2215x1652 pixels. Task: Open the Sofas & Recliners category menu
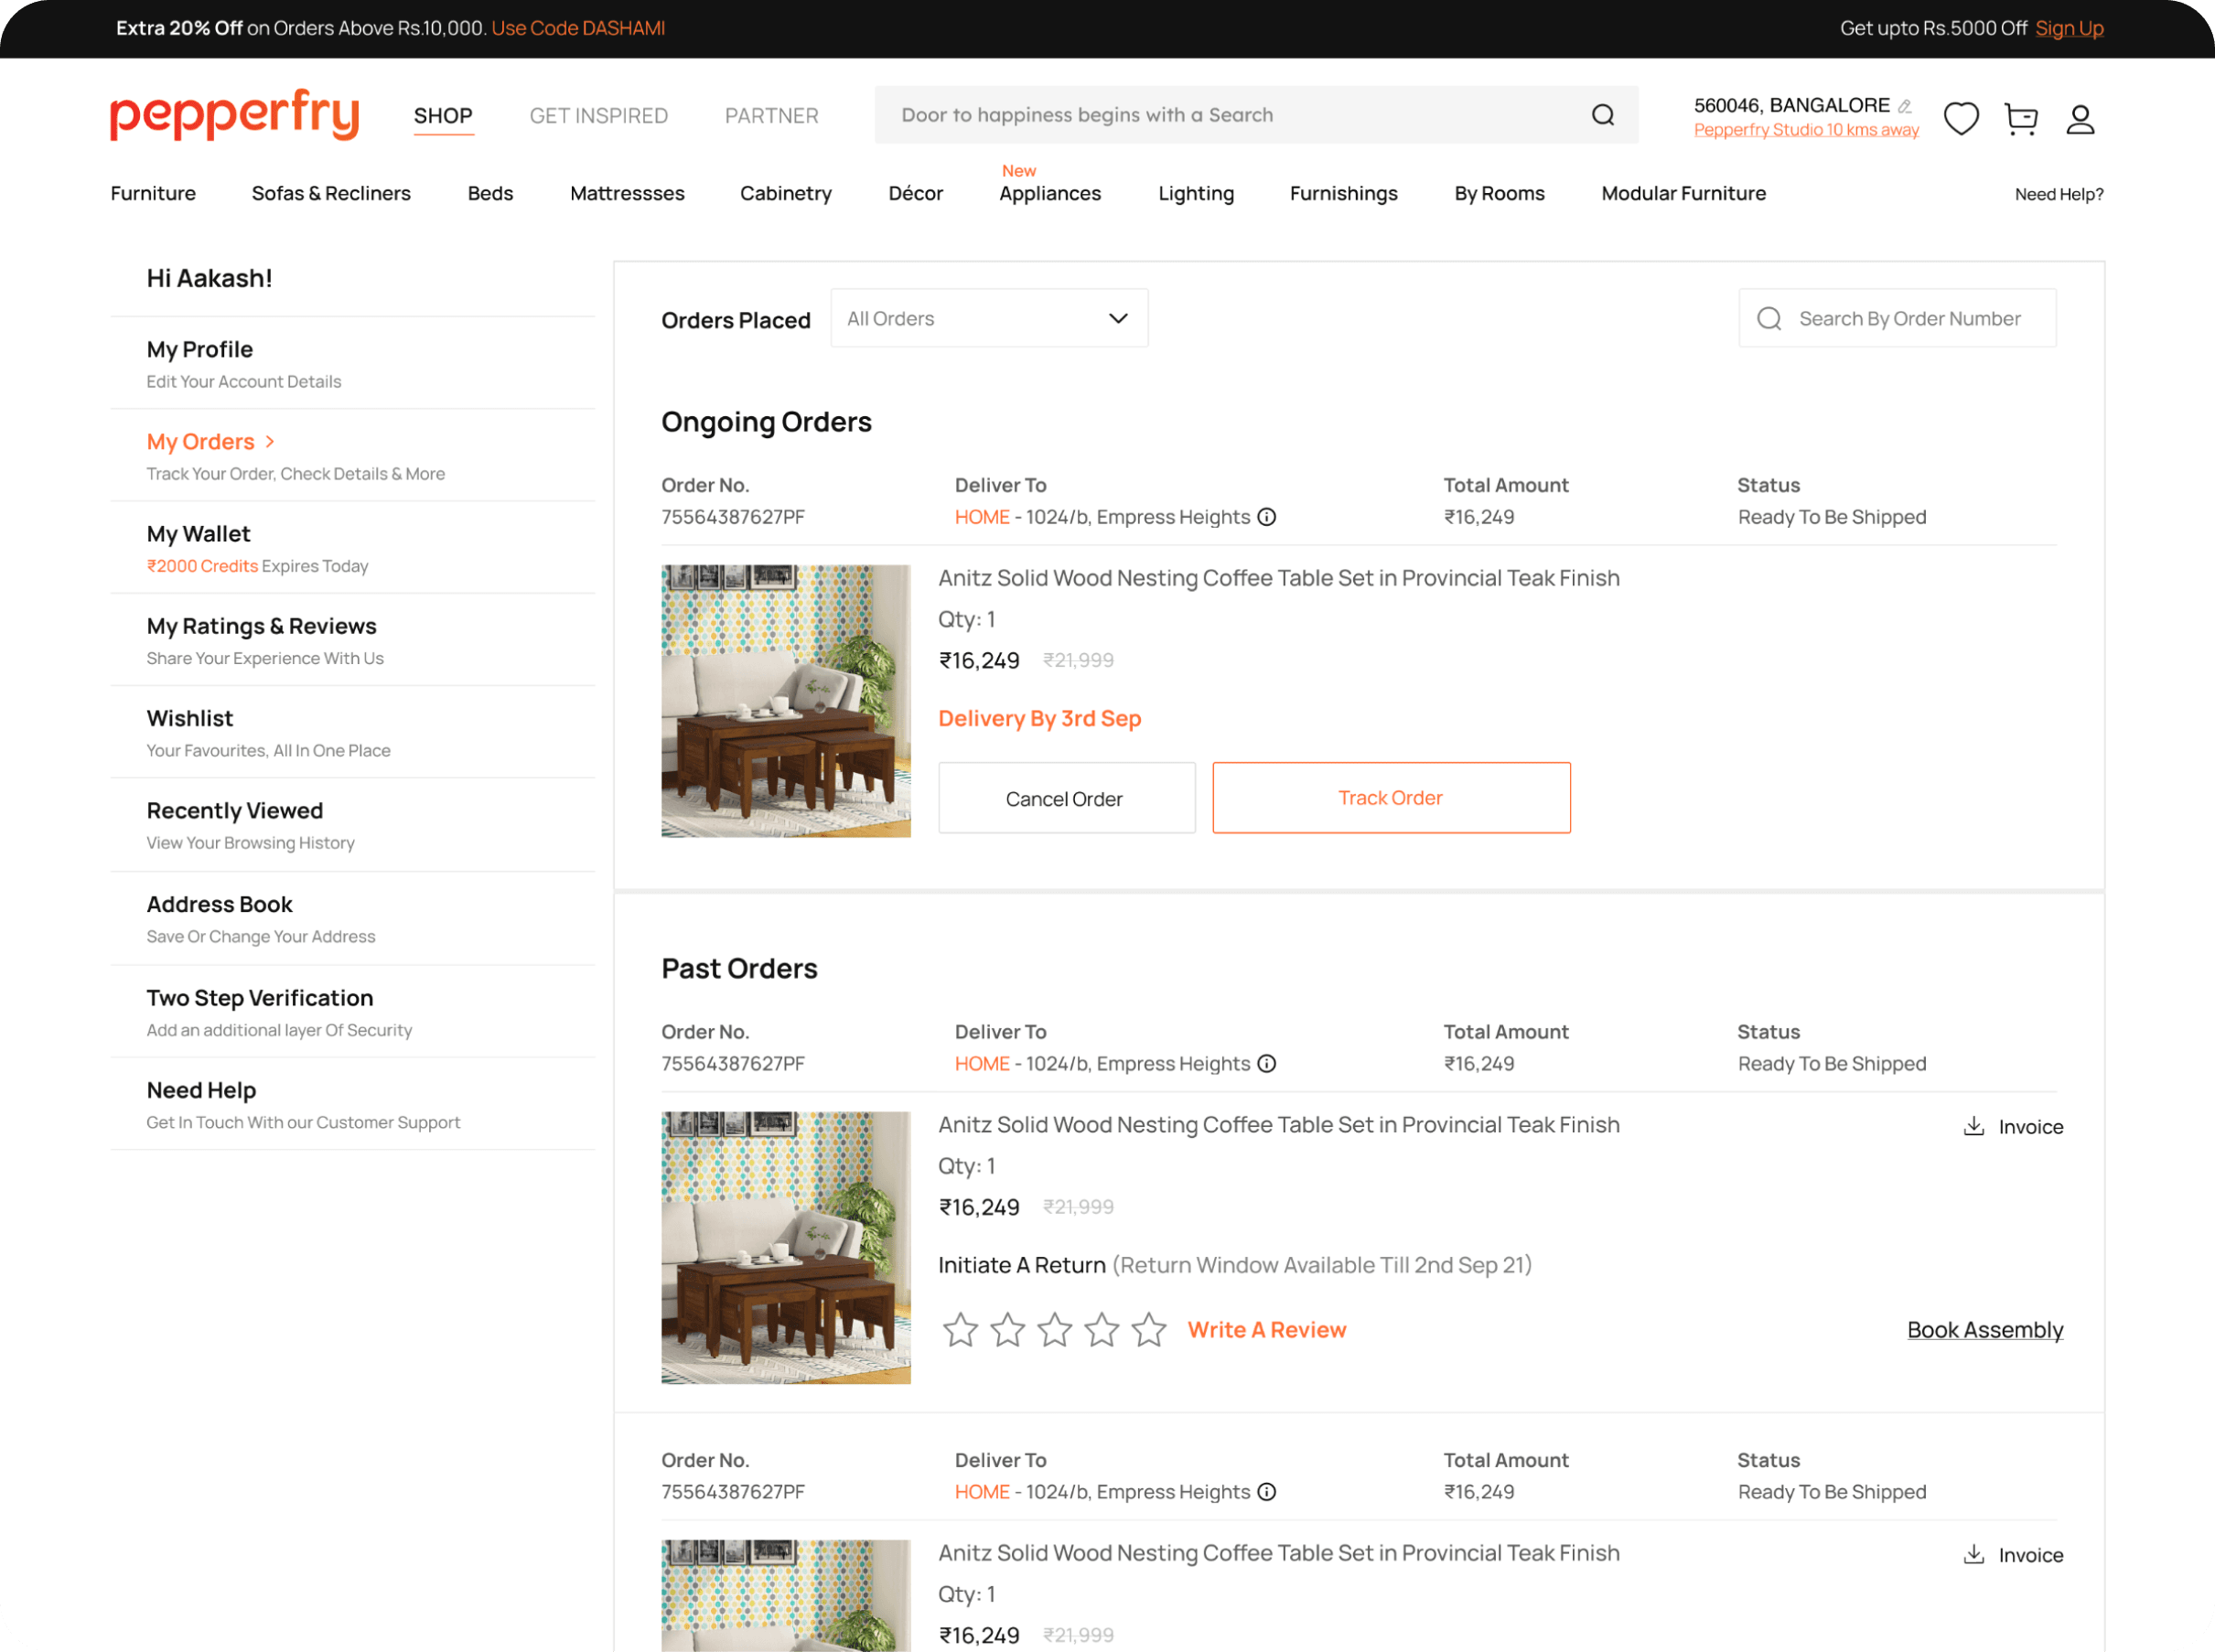tap(331, 193)
